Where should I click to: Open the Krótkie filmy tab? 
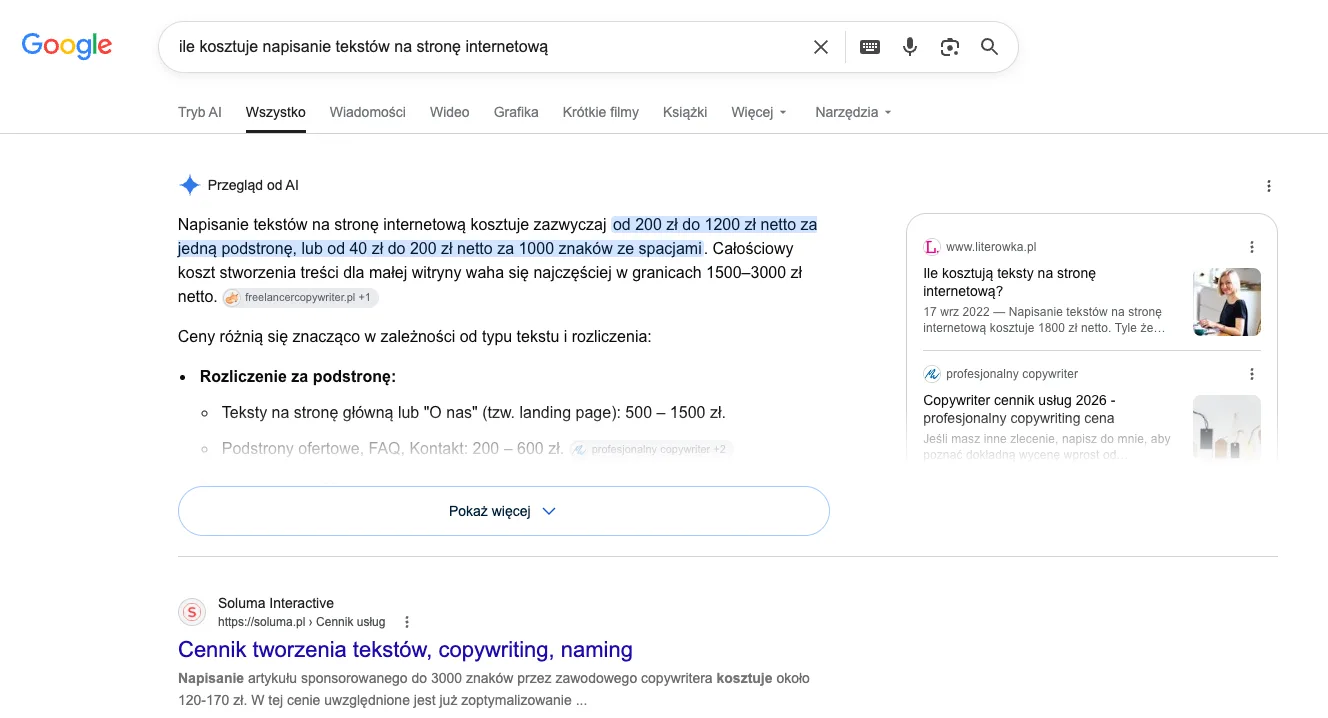coord(601,112)
